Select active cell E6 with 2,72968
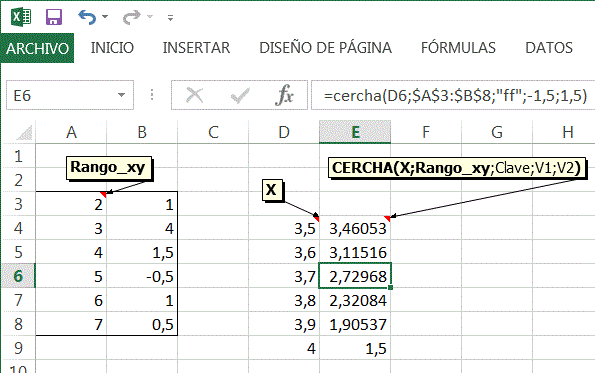 coord(355,276)
